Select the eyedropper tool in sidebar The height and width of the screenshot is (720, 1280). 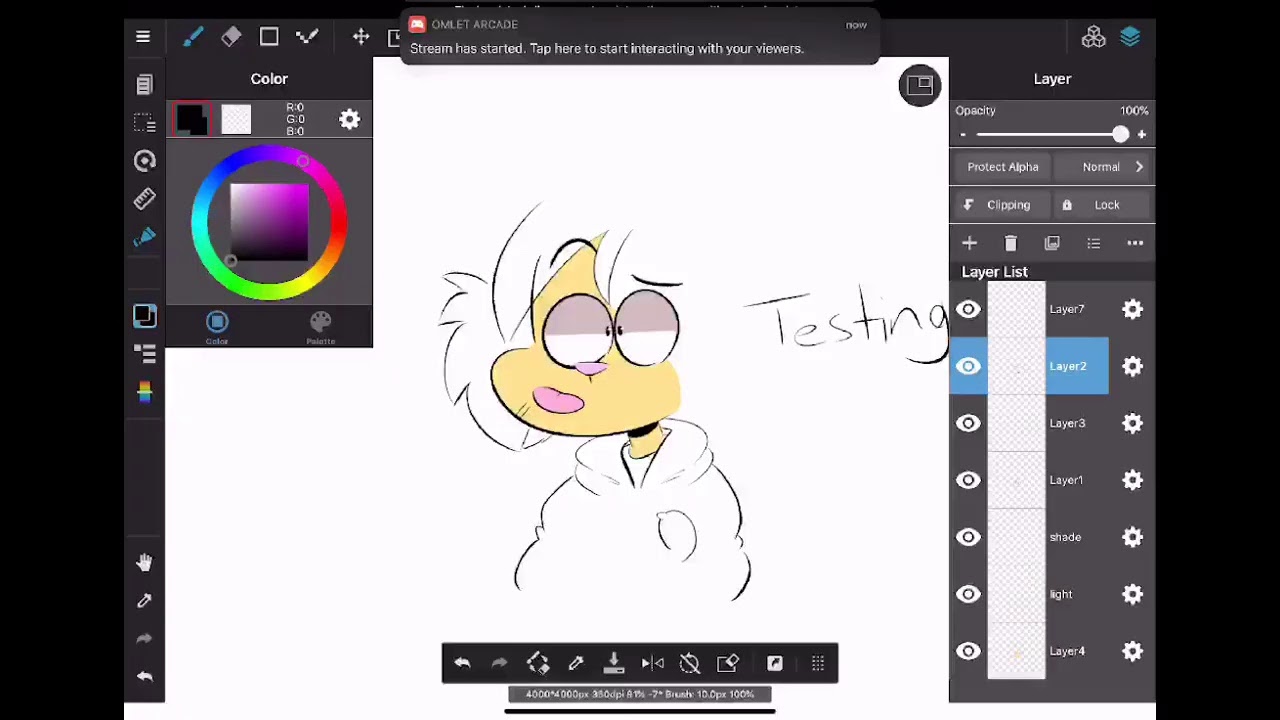point(145,601)
